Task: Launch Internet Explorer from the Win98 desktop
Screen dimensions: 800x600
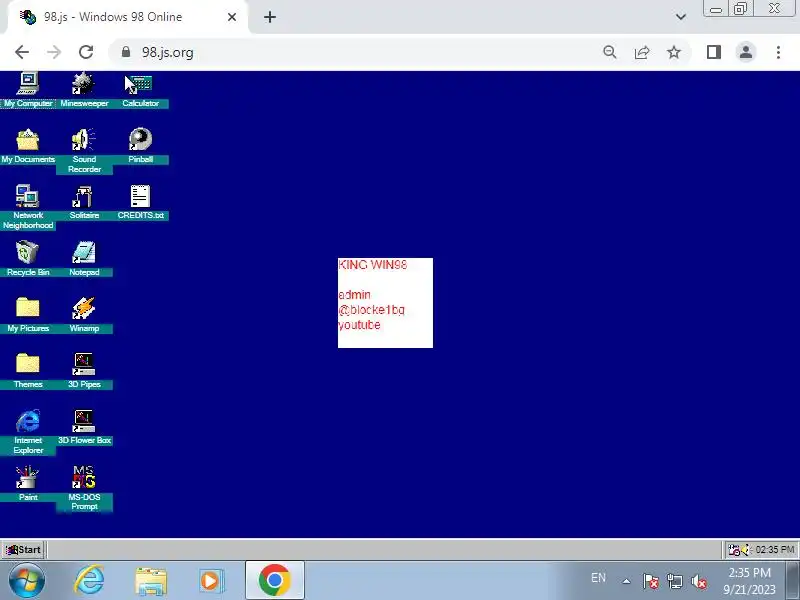Action: [28, 432]
